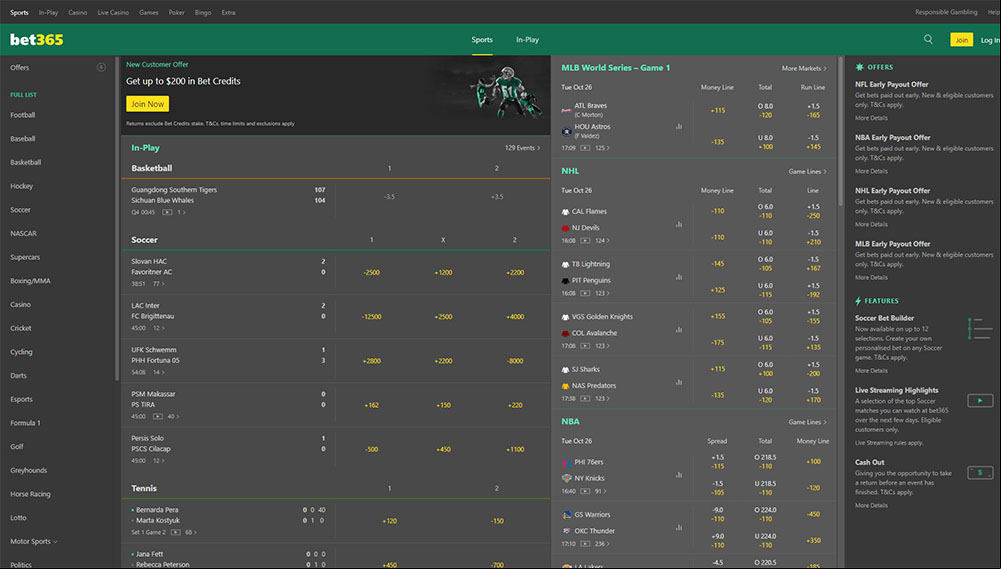This screenshot has height=569, width=1001.
Task: Open stats icon for ATL Braves game
Action: [x=679, y=126]
